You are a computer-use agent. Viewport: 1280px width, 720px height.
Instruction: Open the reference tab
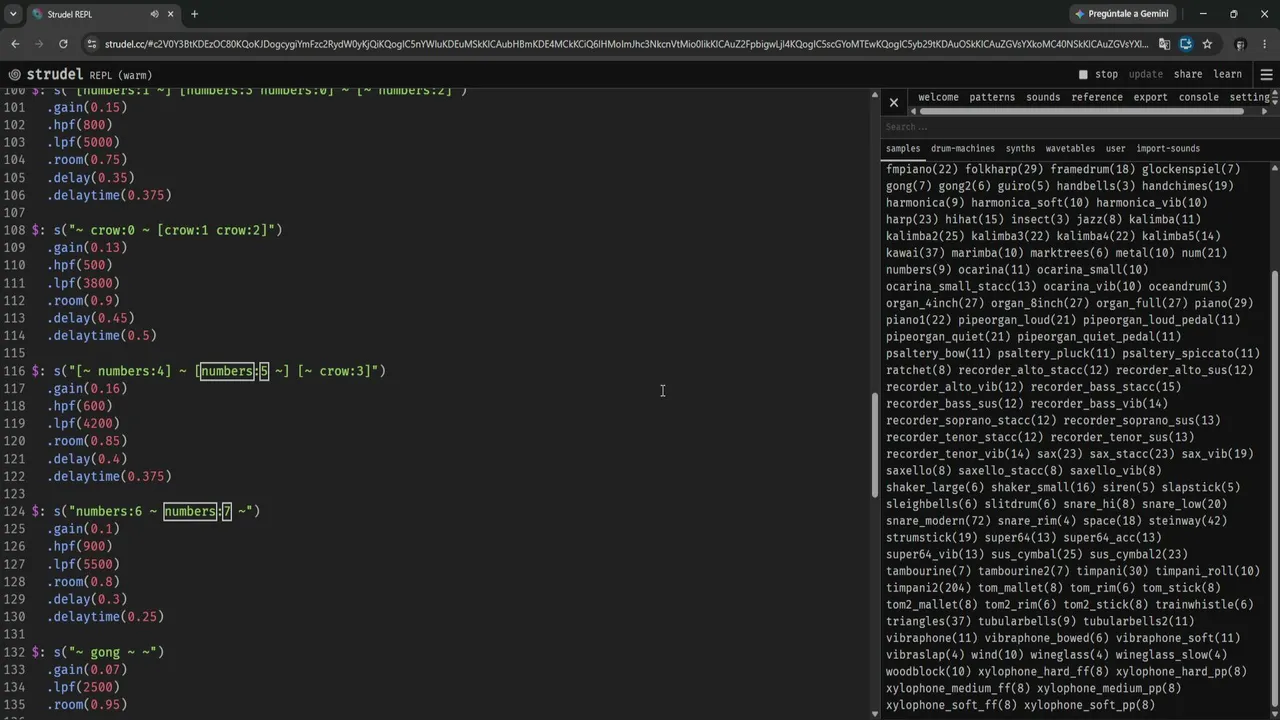(x=1097, y=97)
